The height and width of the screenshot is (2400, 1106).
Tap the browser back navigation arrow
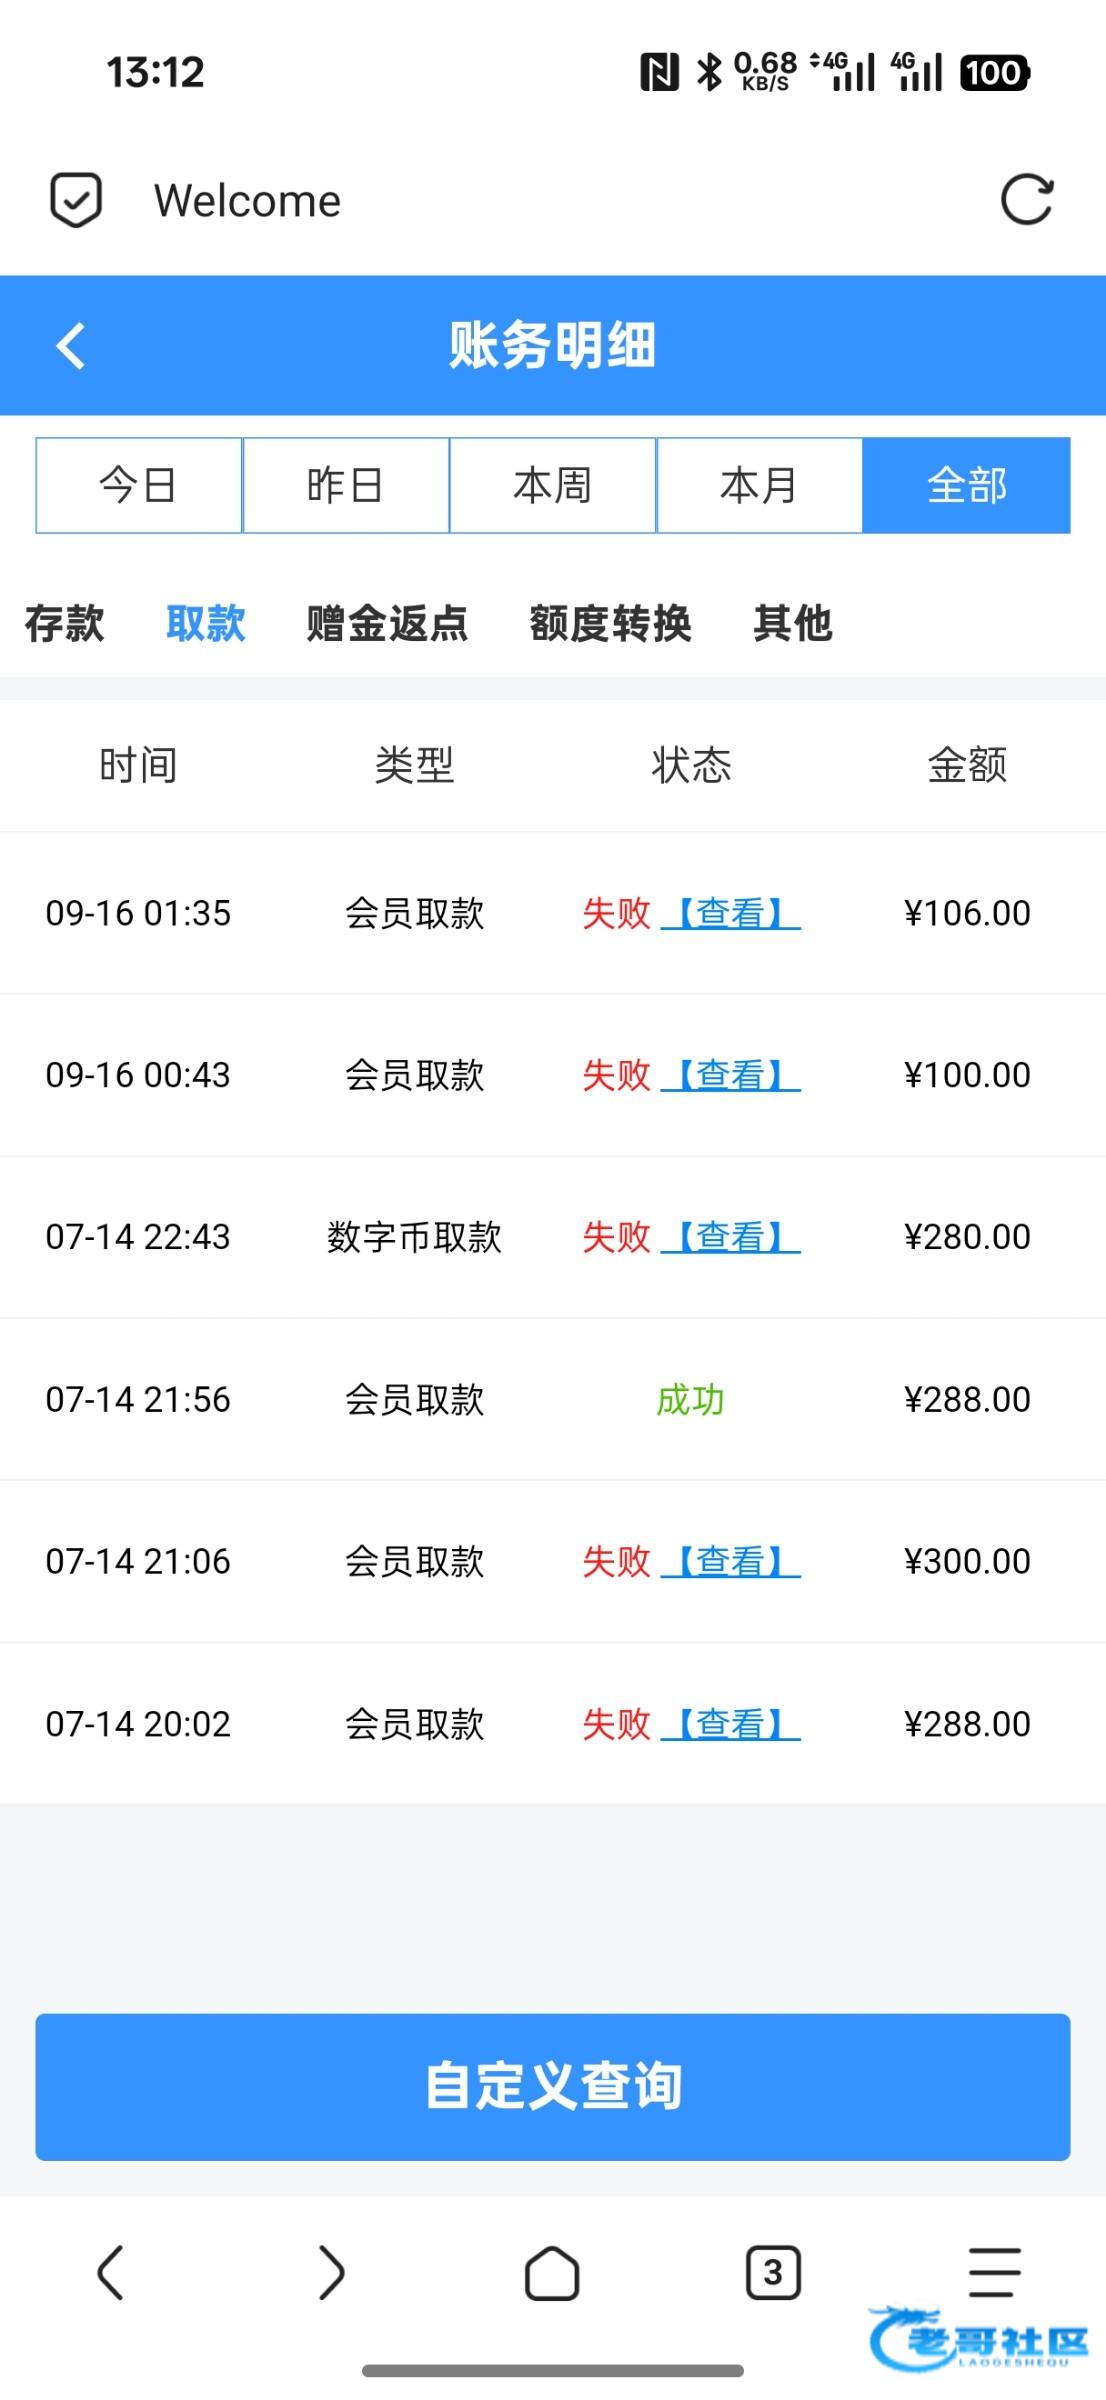point(110,2272)
